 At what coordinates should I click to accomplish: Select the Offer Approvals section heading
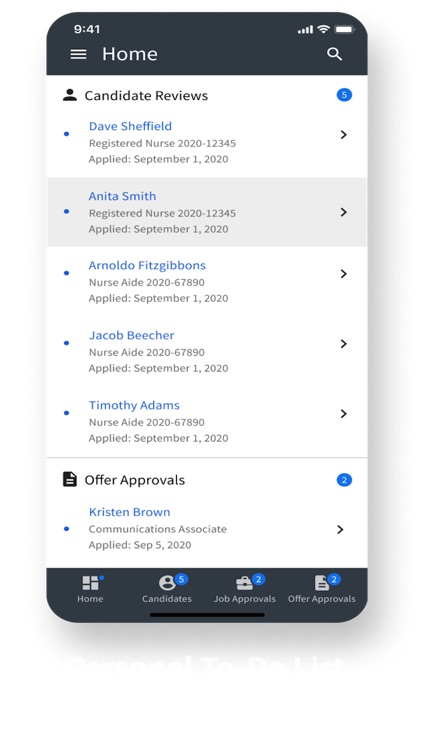tap(134, 480)
